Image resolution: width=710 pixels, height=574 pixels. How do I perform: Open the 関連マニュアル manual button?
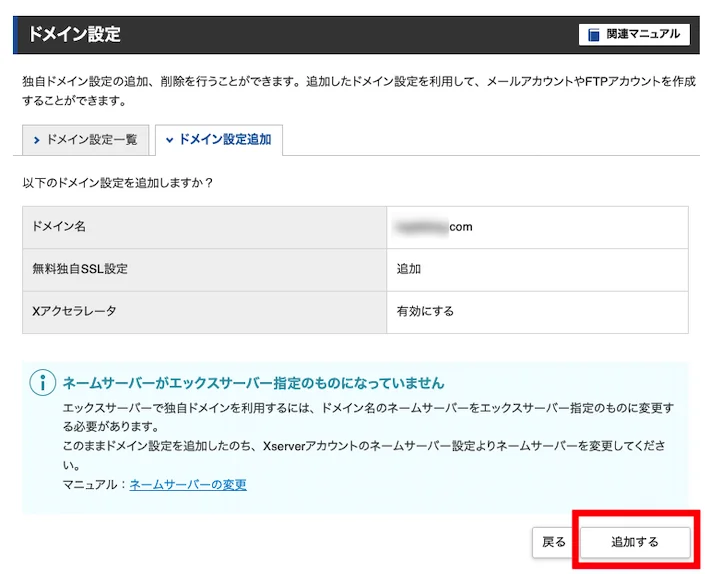tap(634, 34)
